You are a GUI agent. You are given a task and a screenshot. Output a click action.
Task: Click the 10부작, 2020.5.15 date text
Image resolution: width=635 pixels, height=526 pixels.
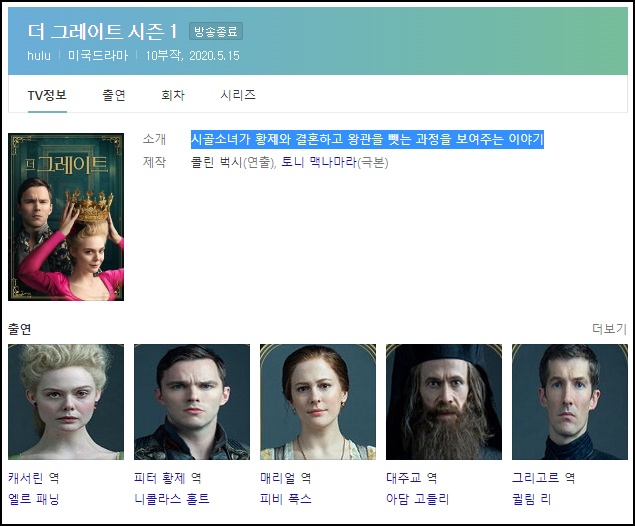[192, 55]
